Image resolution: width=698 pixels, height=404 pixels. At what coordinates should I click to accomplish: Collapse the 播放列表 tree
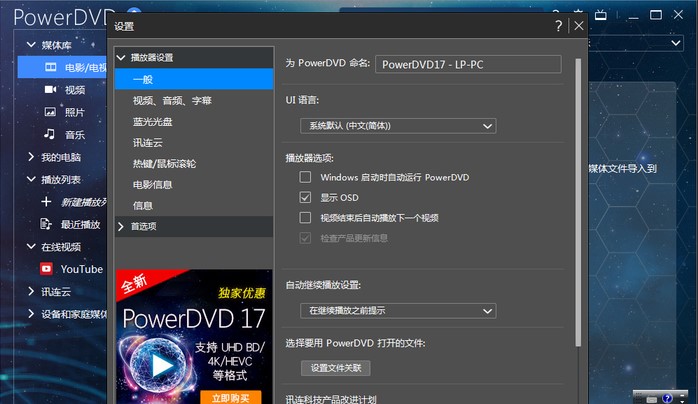click(31, 179)
